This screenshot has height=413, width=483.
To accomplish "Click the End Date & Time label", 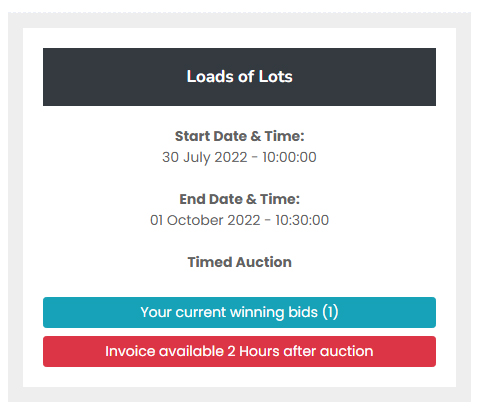I will pos(239,199).
